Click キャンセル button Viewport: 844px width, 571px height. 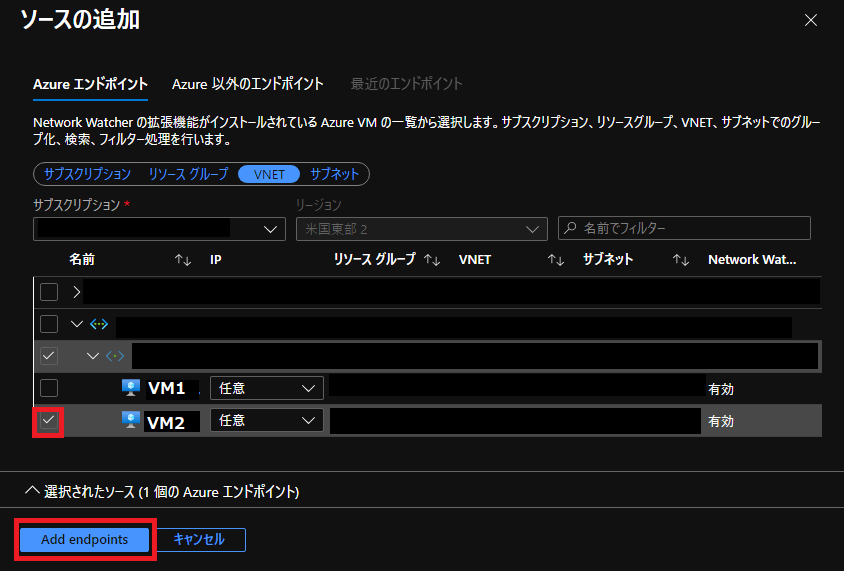click(x=199, y=539)
